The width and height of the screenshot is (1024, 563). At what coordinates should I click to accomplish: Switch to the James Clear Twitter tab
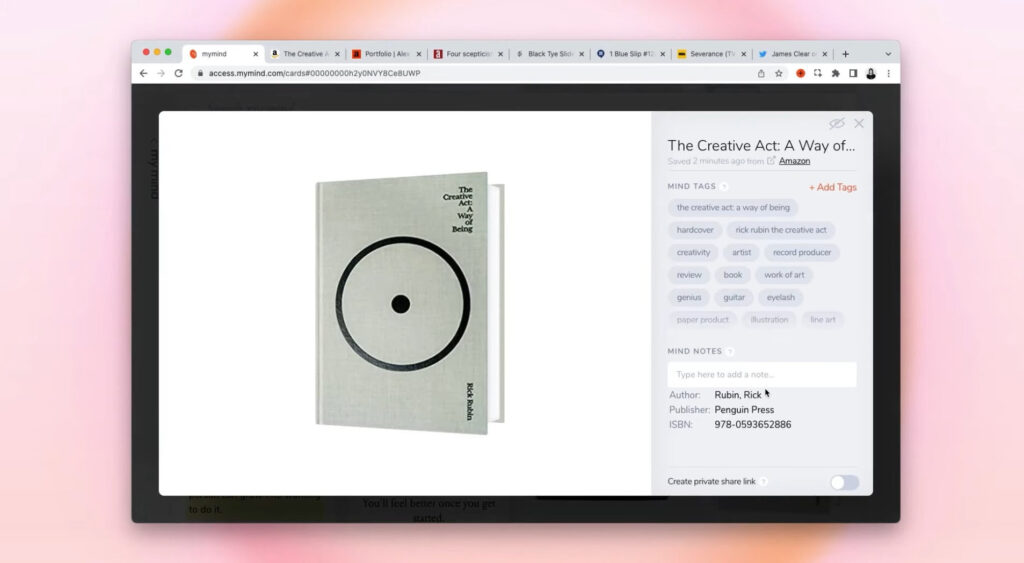pos(792,54)
